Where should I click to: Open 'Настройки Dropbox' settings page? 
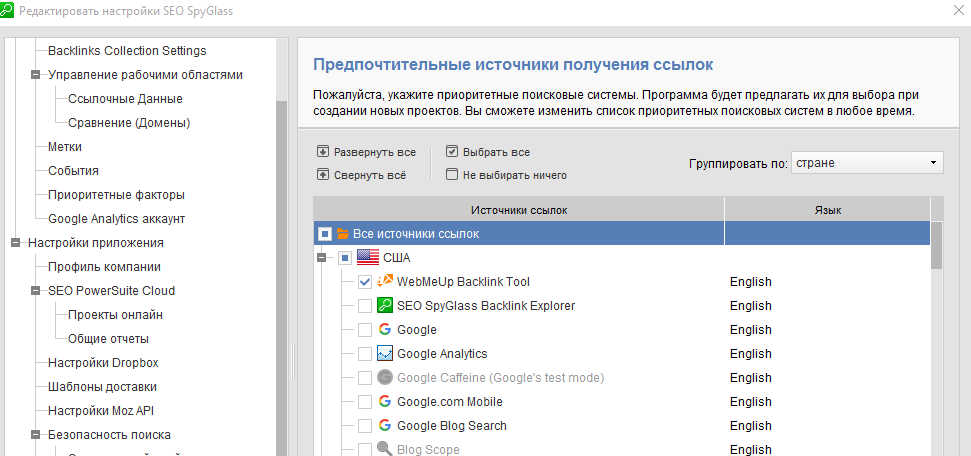[x=103, y=363]
